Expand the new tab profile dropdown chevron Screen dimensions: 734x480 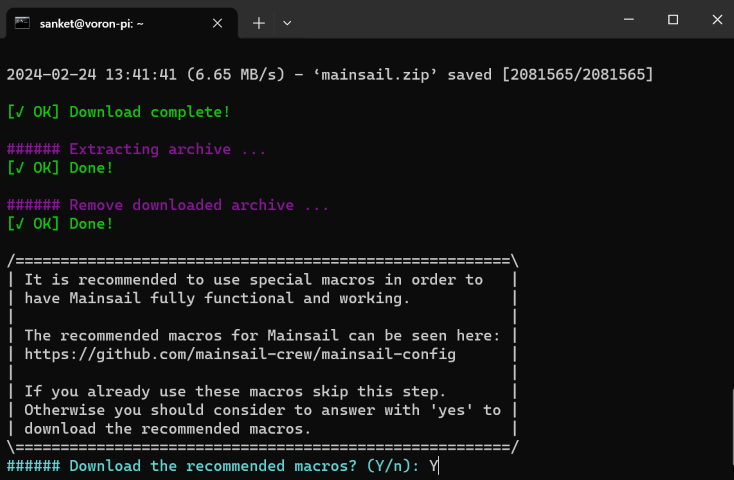click(x=287, y=22)
